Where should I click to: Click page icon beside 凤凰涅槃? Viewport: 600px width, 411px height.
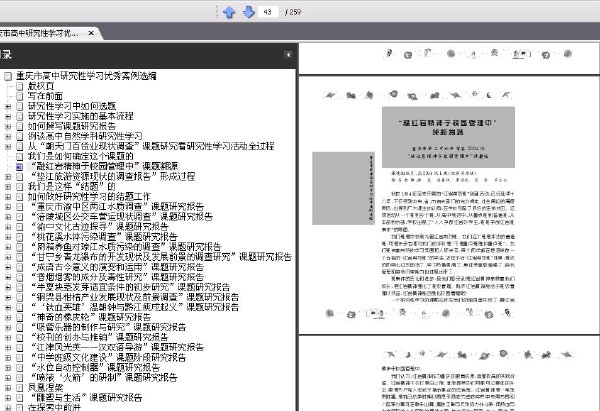(20, 388)
